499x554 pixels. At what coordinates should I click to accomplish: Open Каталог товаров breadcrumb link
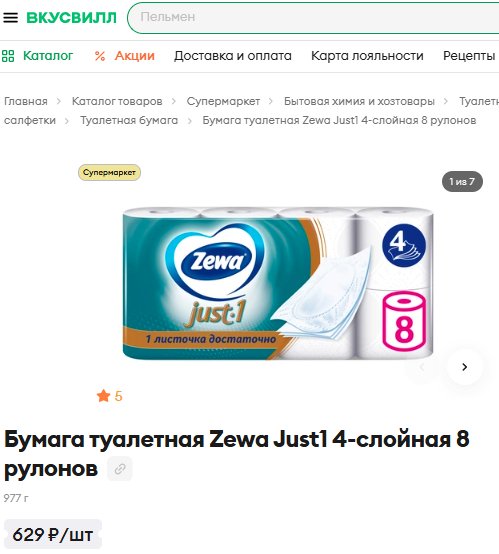(117, 101)
